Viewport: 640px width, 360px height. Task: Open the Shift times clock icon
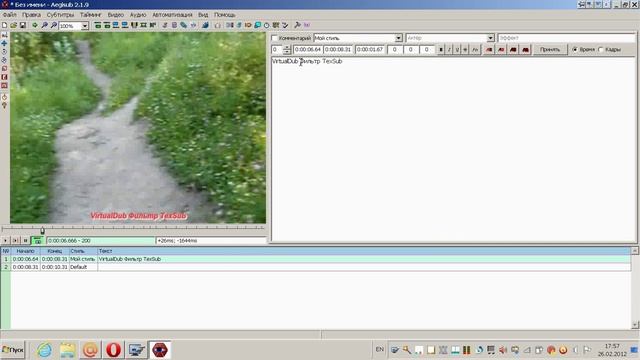(267, 25)
